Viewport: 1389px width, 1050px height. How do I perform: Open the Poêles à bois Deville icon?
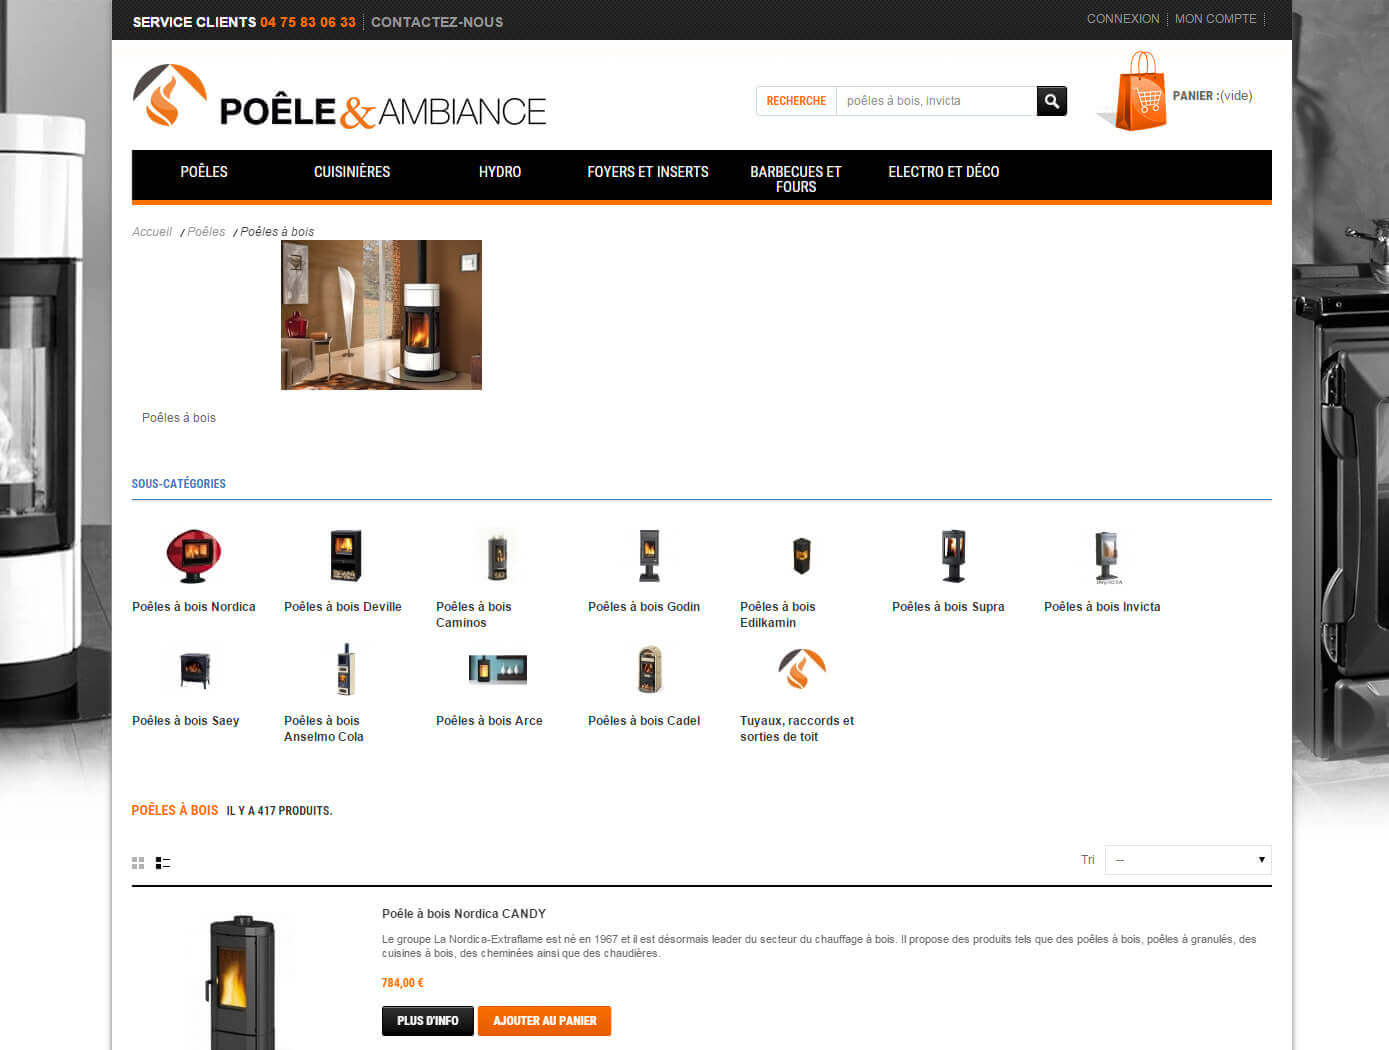[x=345, y=556]
